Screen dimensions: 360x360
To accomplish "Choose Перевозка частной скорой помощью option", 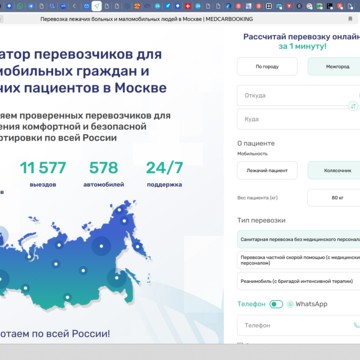I will 299,260.
